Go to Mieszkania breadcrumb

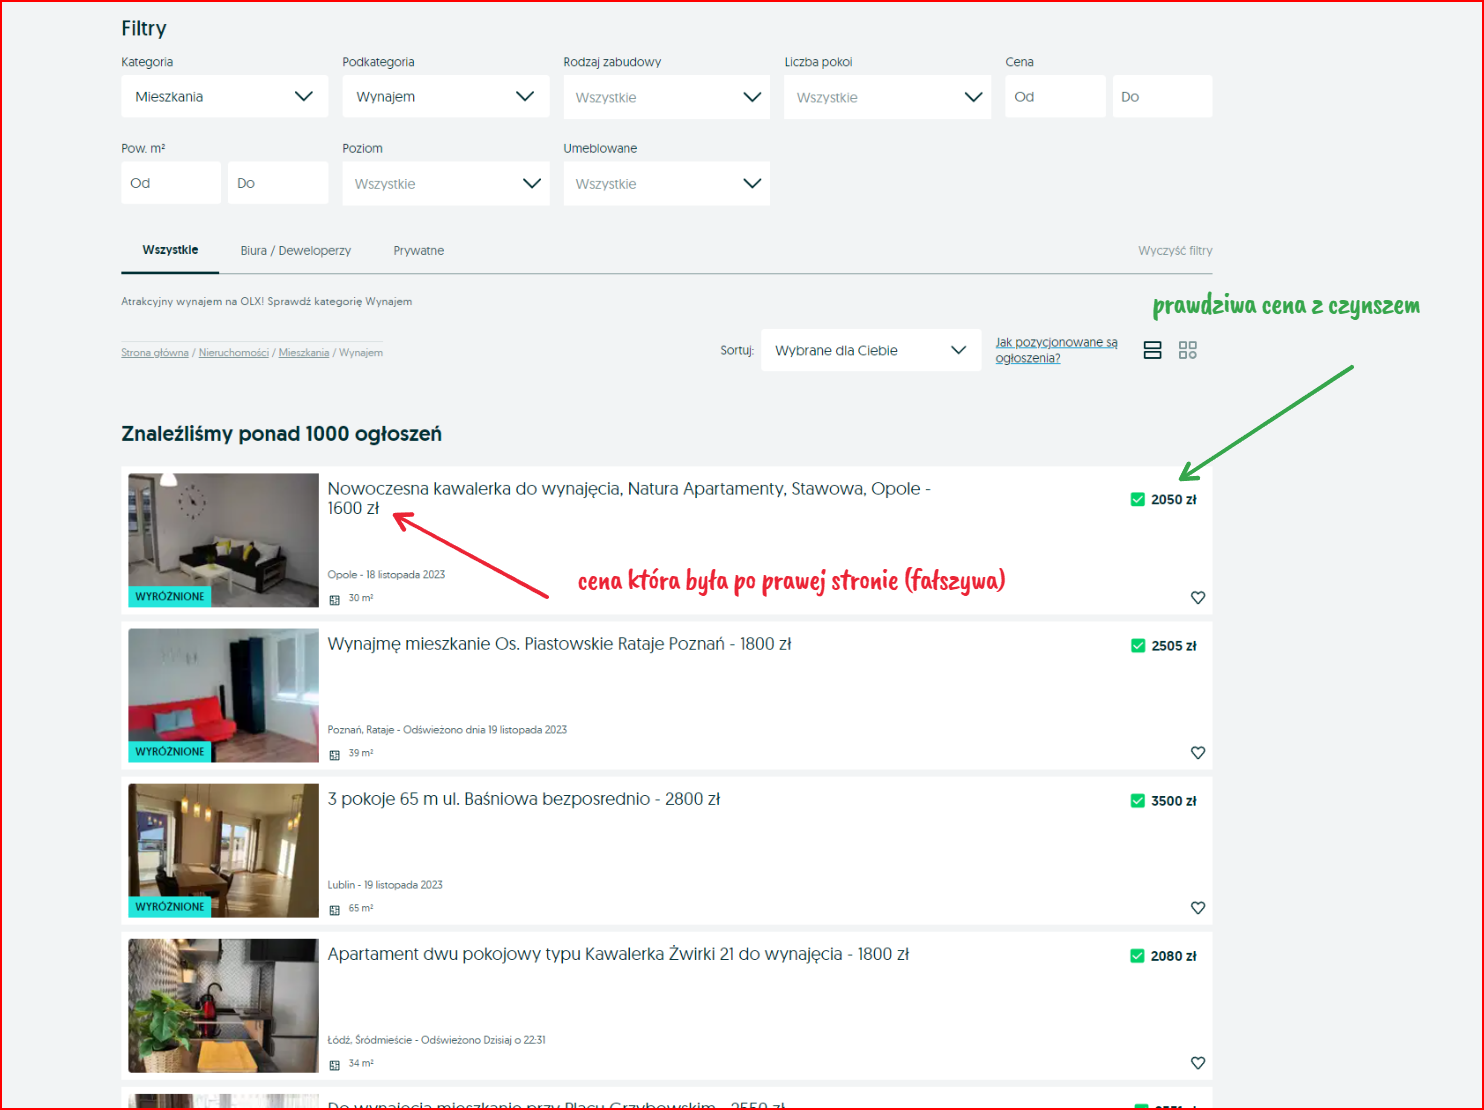click(304, 353)
